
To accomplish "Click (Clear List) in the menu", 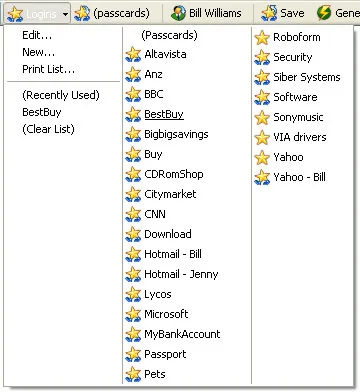I will point(48,129).
